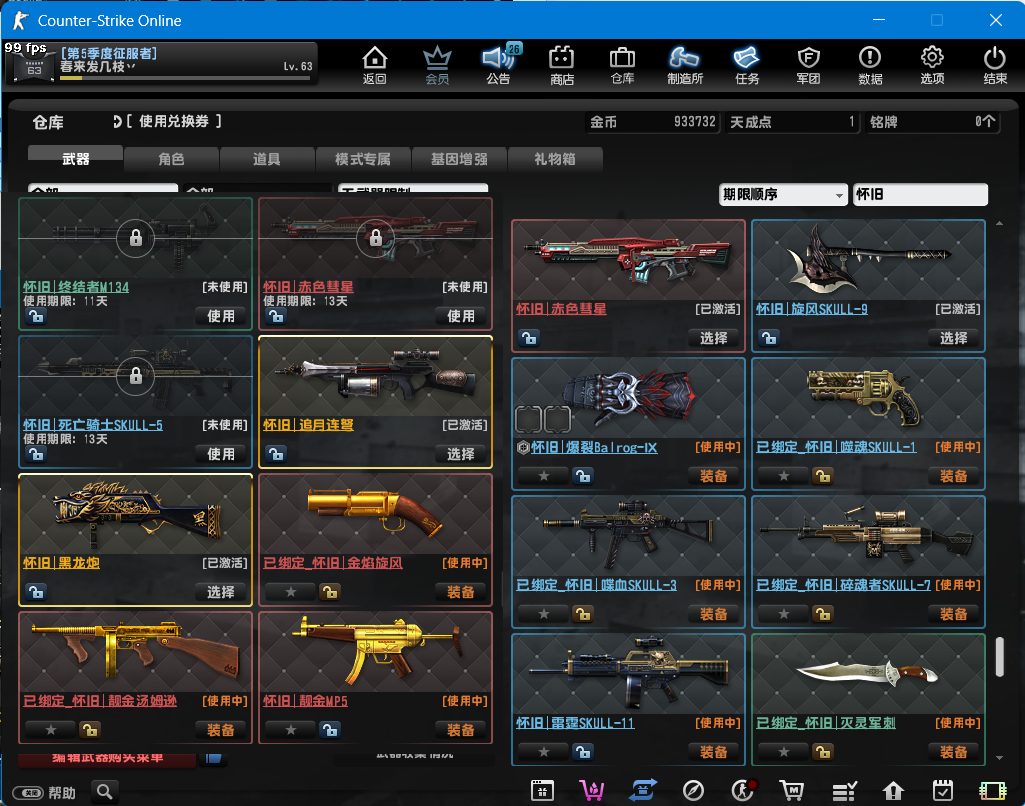The height and width of the screenshot is (806, 1025).
Task: Open the 会员 crown icon
Action: click(437, 65)
